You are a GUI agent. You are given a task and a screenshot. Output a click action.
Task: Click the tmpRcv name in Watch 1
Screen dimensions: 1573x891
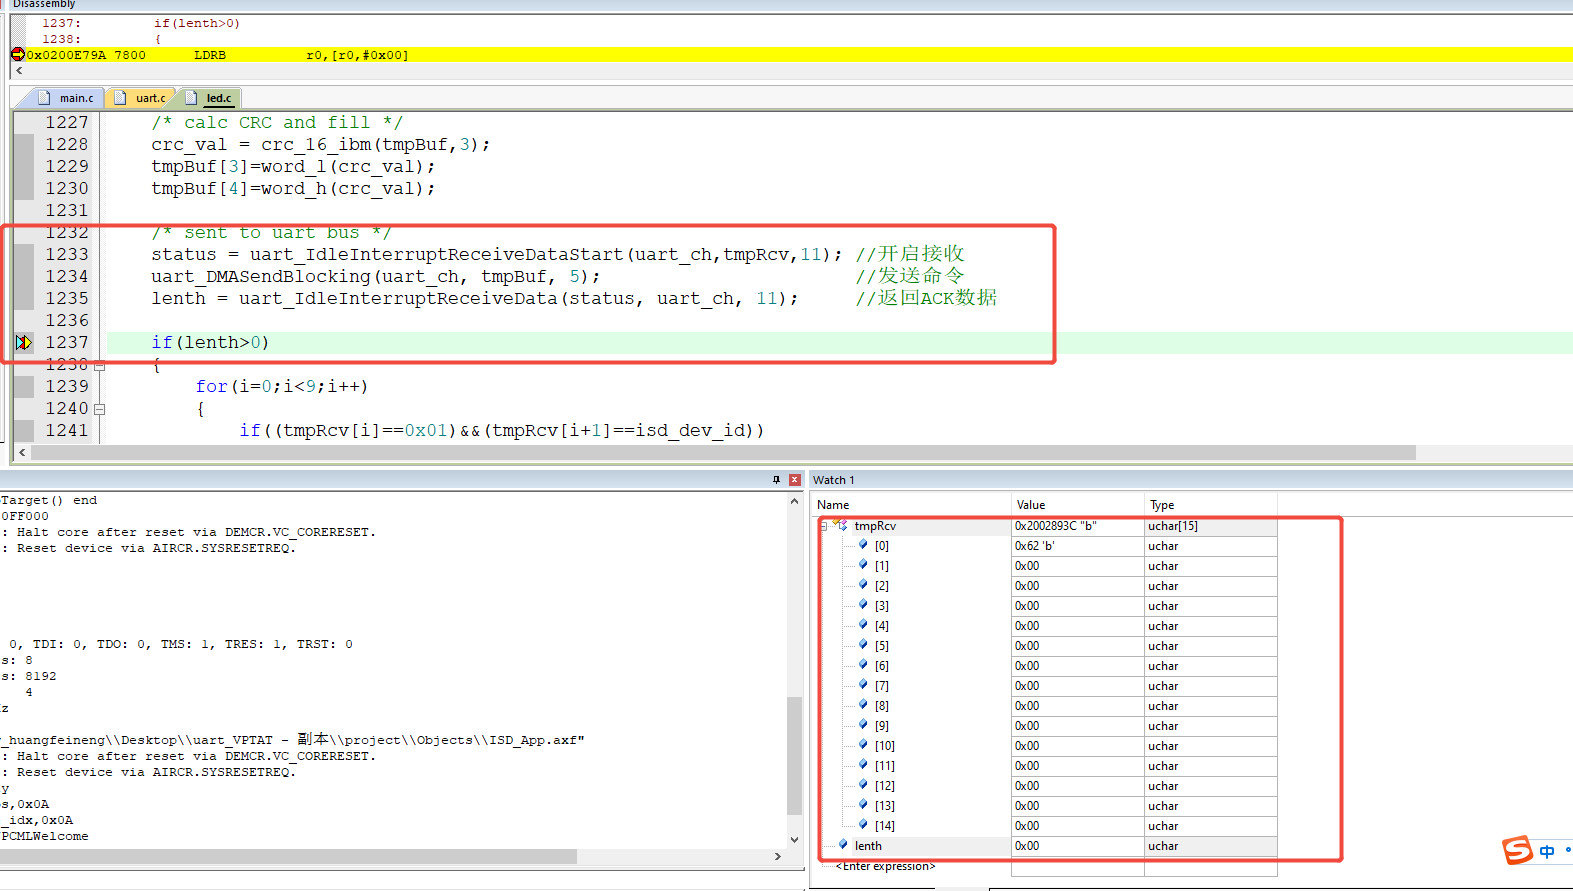tap(875, 526)
